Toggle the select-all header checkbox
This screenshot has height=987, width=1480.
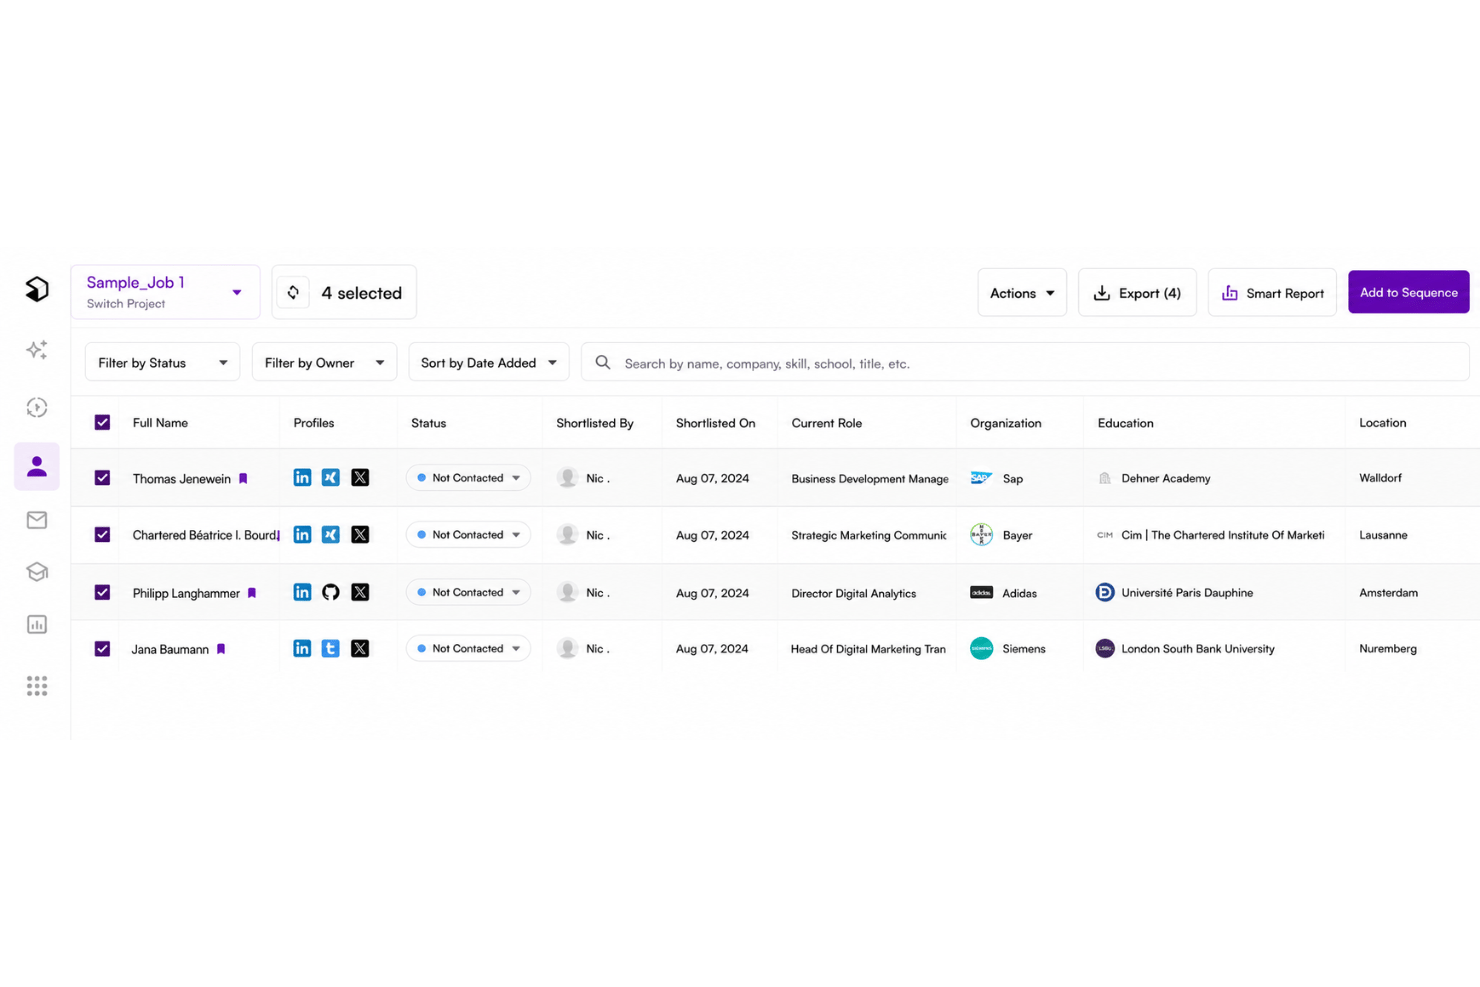102,422
